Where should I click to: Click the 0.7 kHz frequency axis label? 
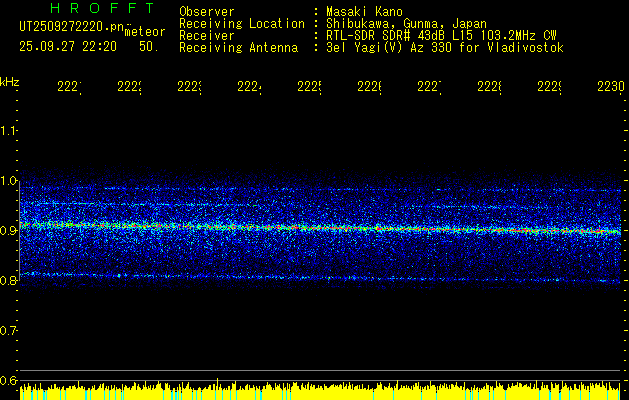8,331
